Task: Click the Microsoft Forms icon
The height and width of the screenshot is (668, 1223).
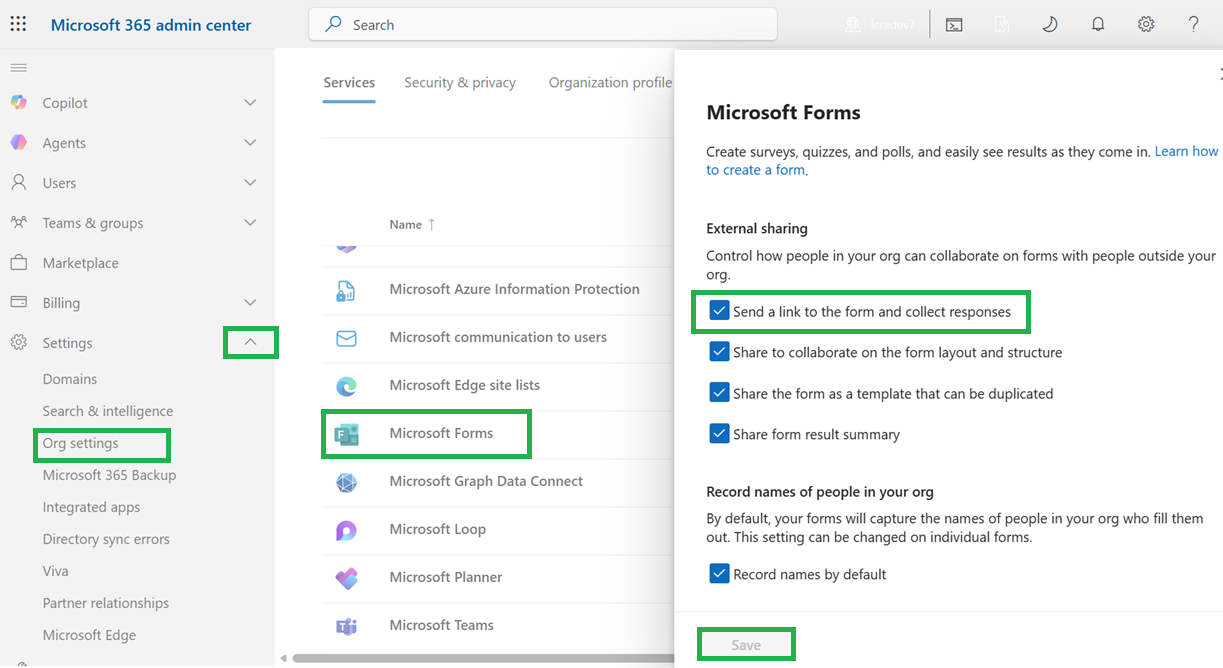Action: click(x=346, y=434)
